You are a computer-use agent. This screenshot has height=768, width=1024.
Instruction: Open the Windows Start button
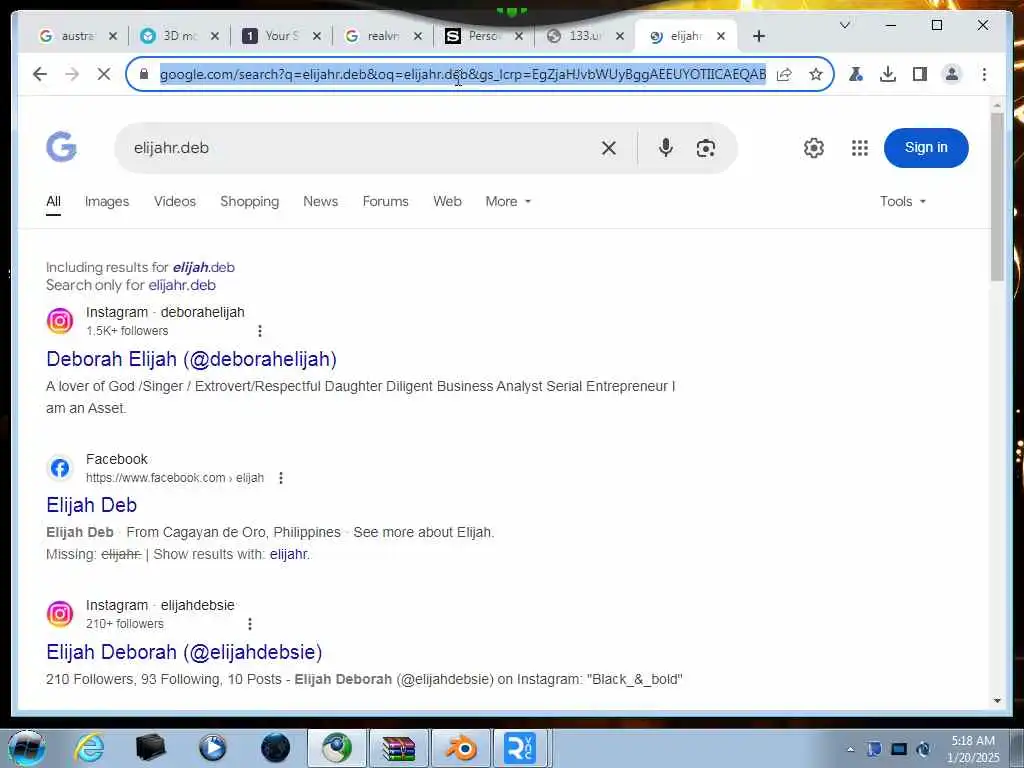26,748
